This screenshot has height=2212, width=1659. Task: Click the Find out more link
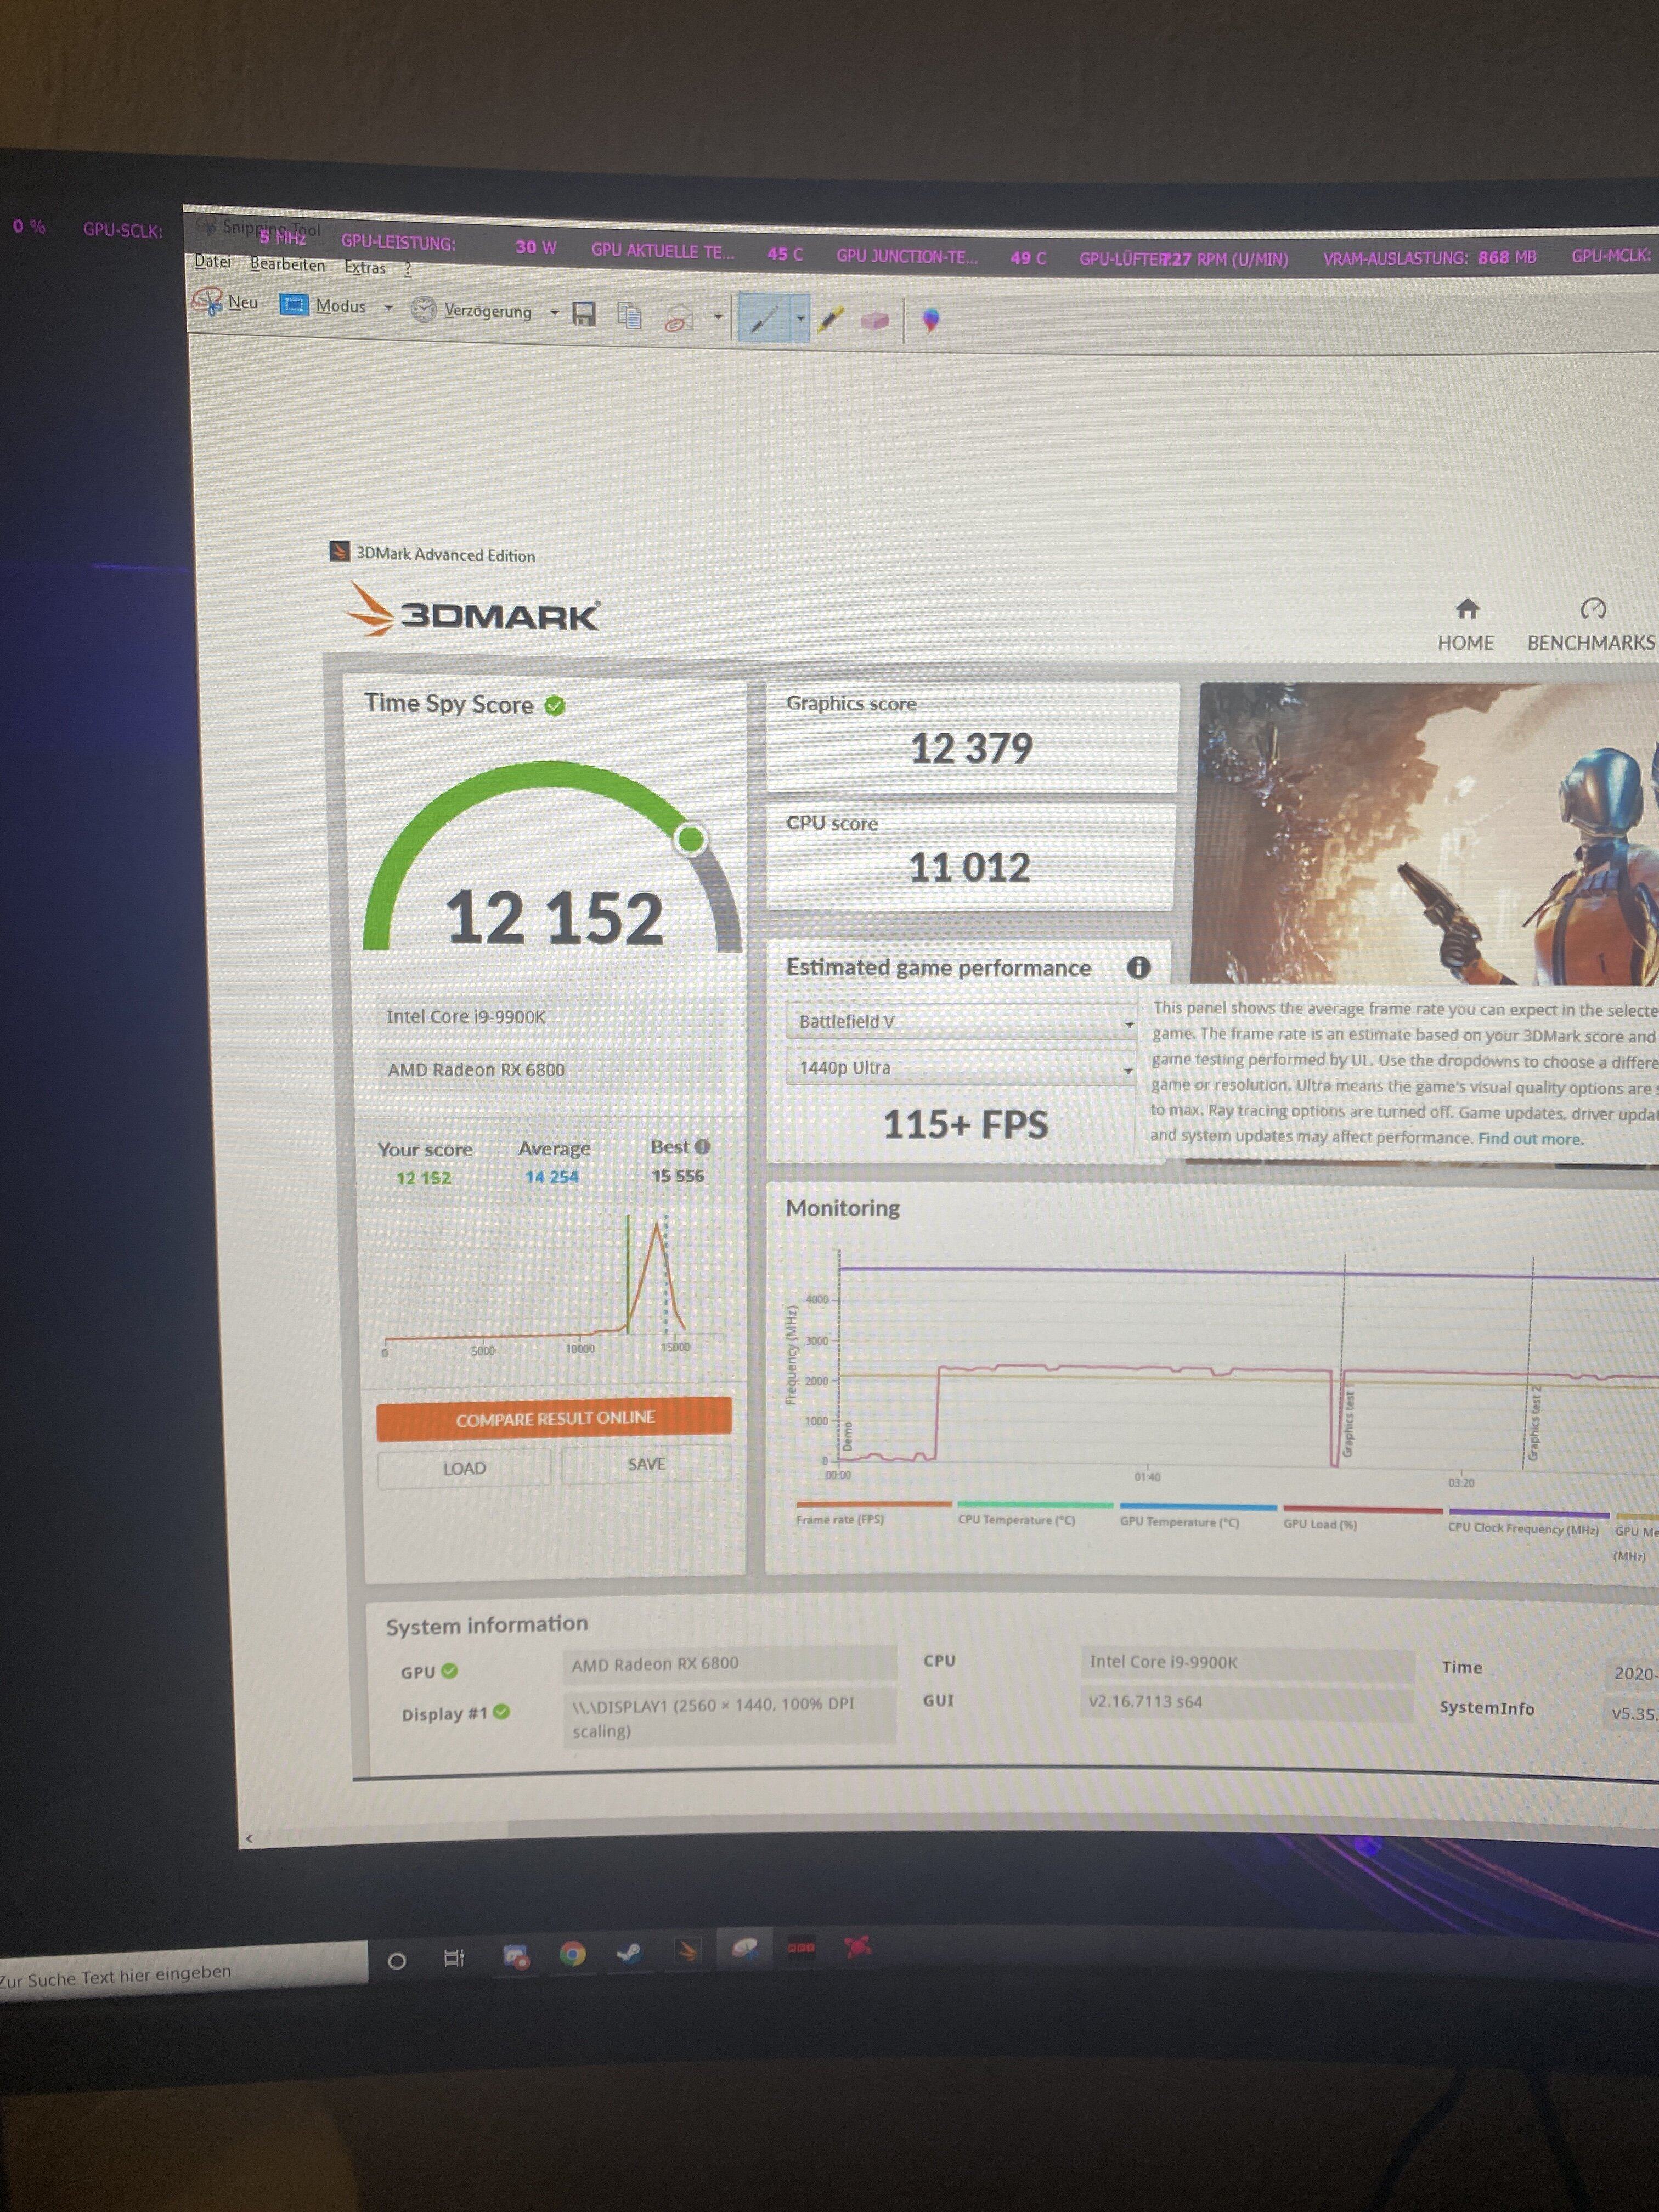tap(1530, 1138)
